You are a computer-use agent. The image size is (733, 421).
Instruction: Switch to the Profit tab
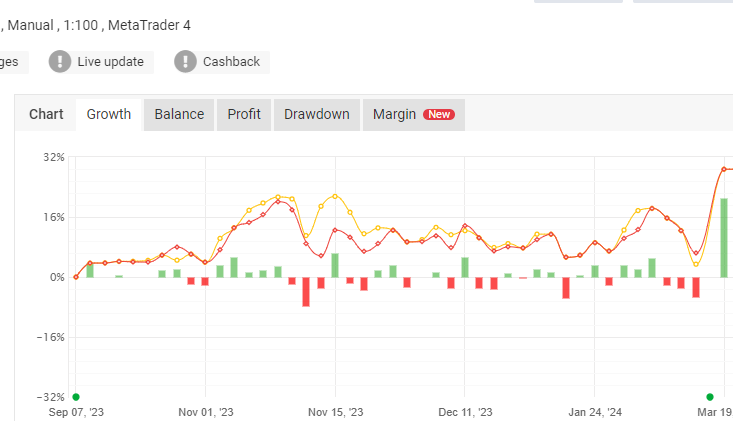click(244, 114)
